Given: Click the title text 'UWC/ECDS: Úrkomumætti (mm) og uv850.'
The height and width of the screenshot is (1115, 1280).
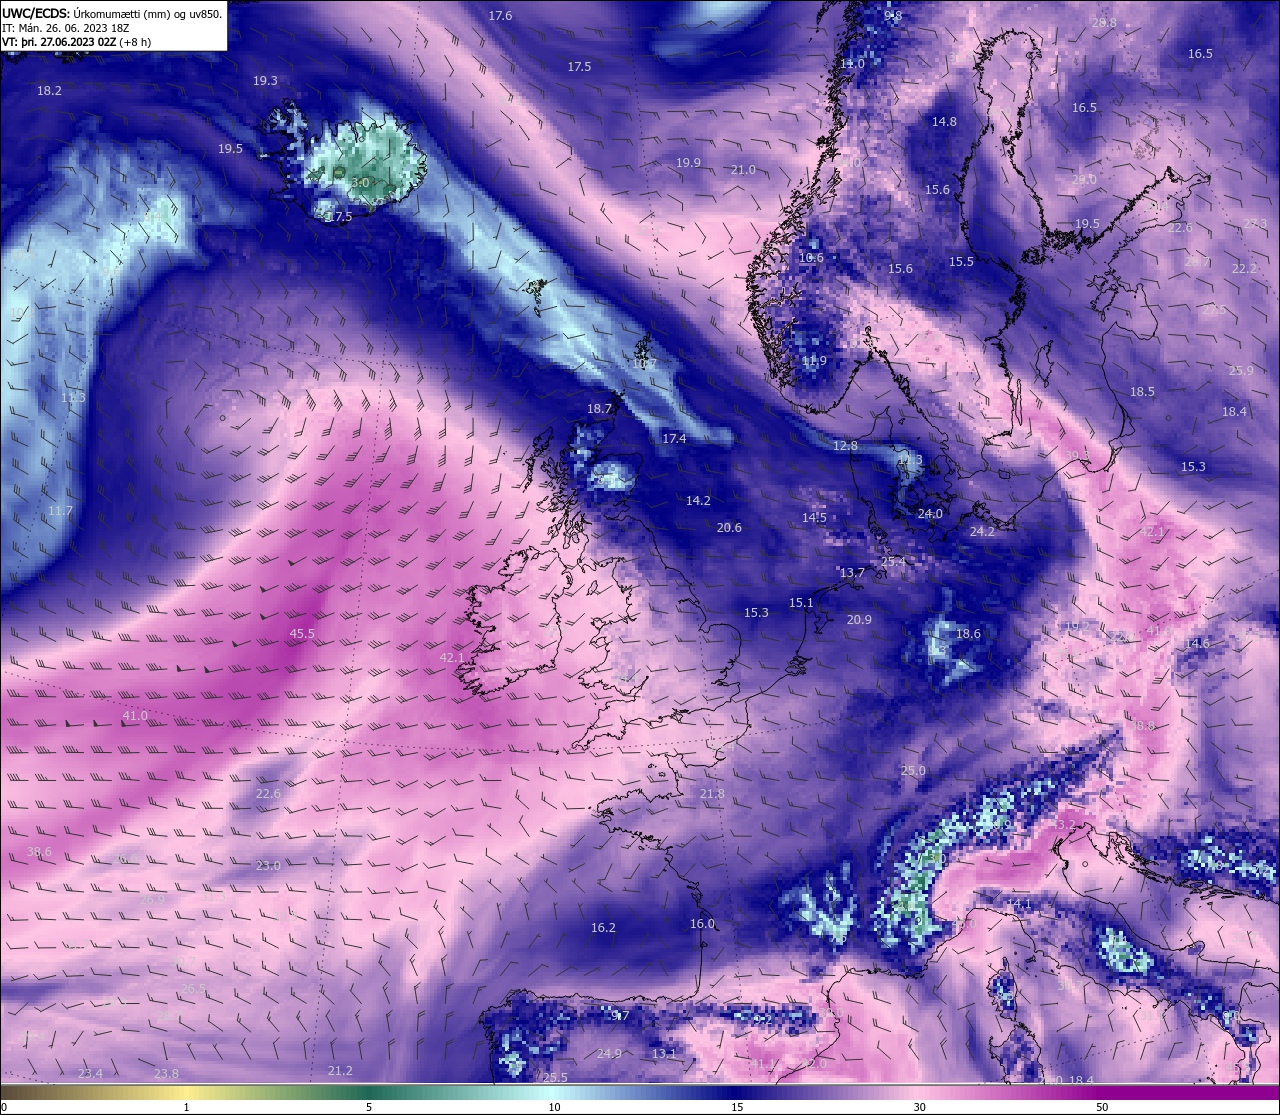Looking at the screenshot, I should pos(112,14).
